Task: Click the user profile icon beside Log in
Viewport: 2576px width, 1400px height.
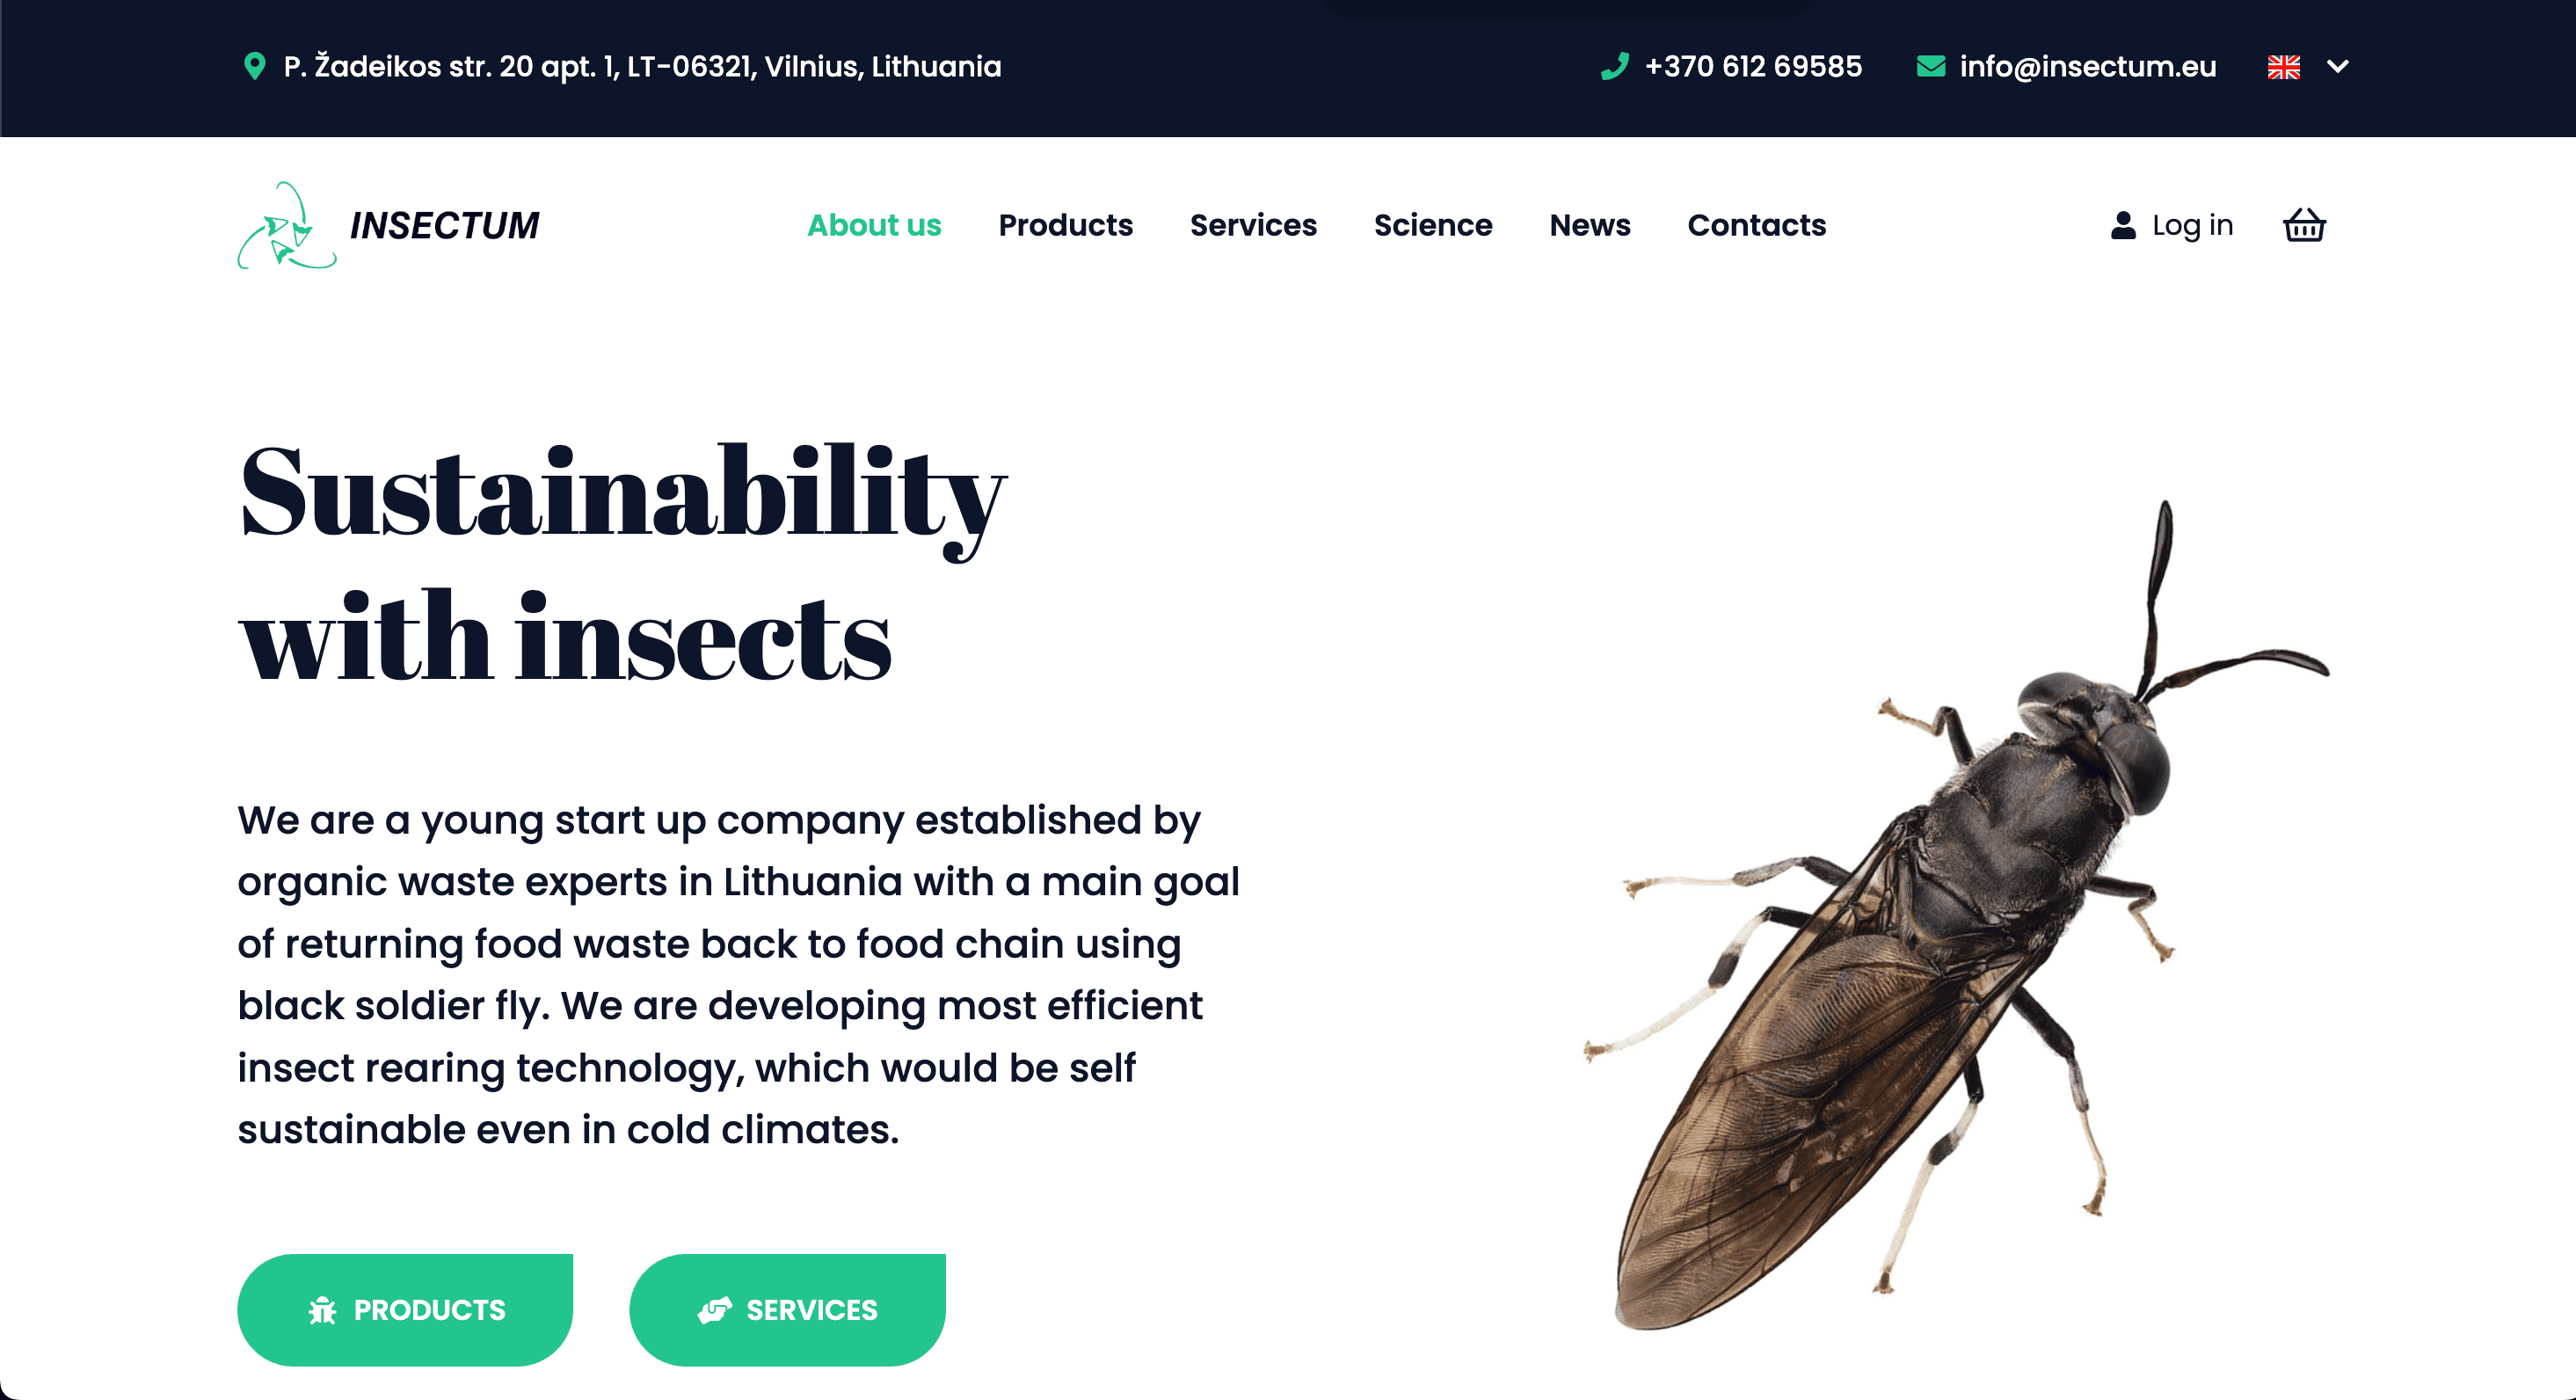Action: pyautogui.click(x=2123, y=225)
